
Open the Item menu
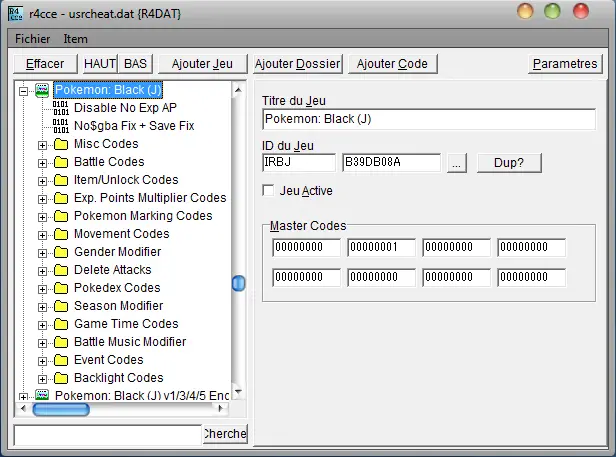[x=75, y=39]
